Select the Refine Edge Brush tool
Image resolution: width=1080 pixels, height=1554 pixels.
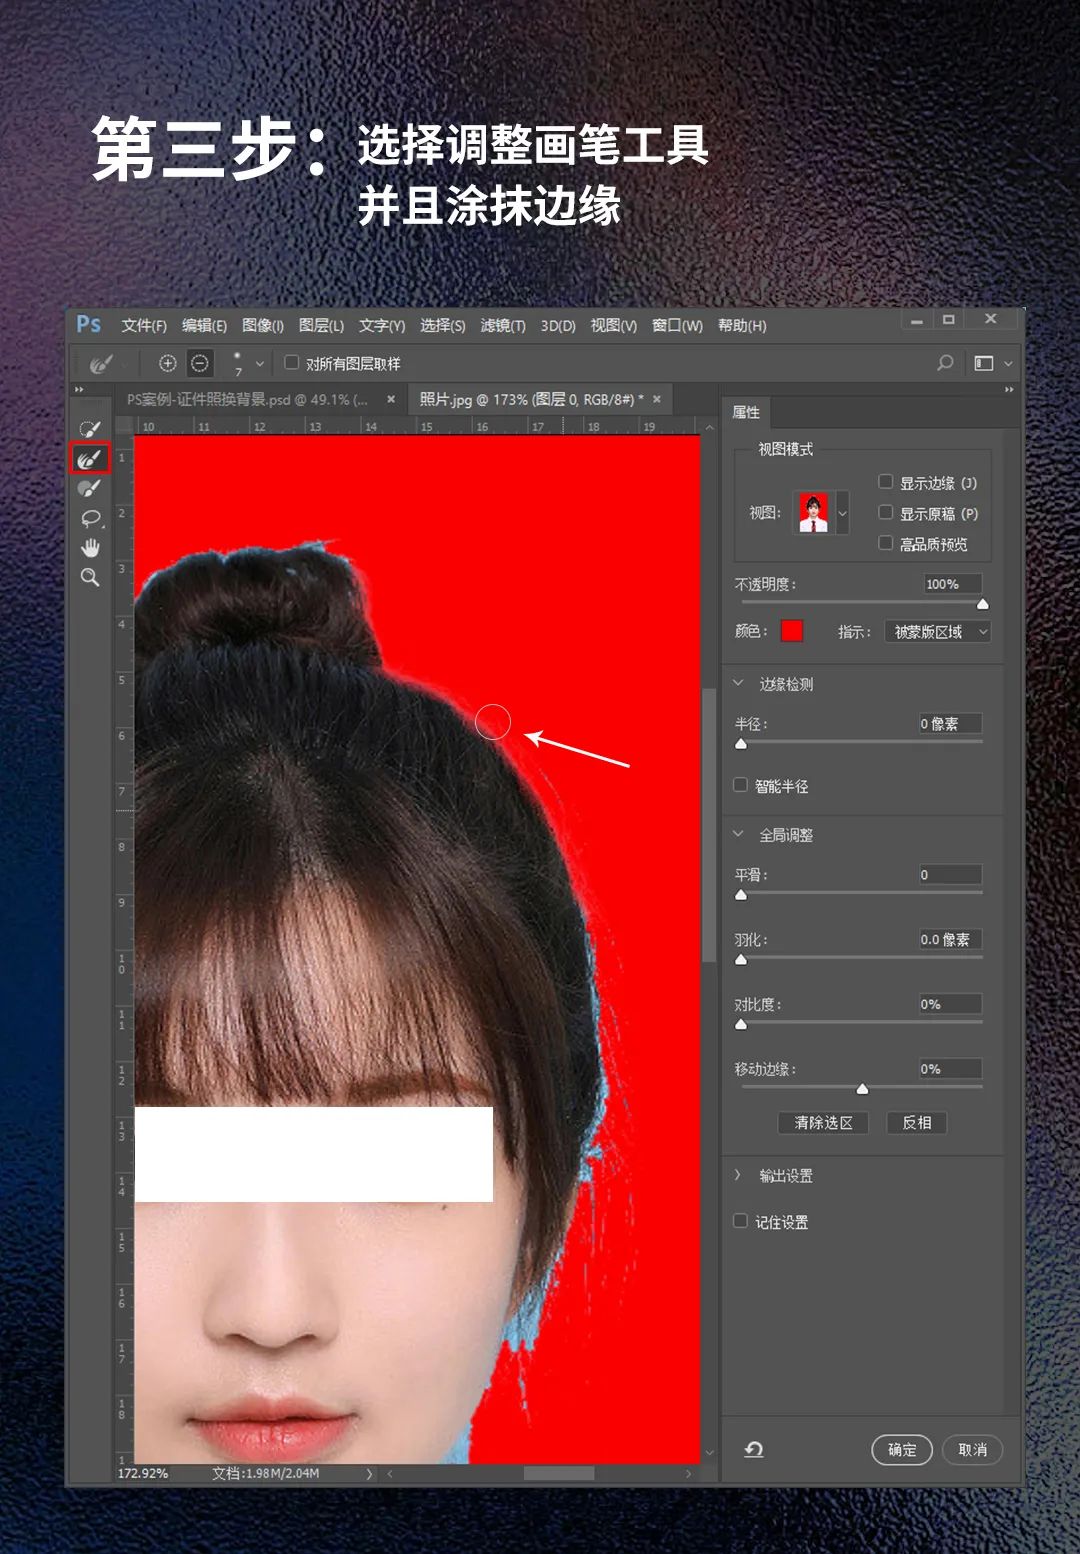[x=90, y=459]
